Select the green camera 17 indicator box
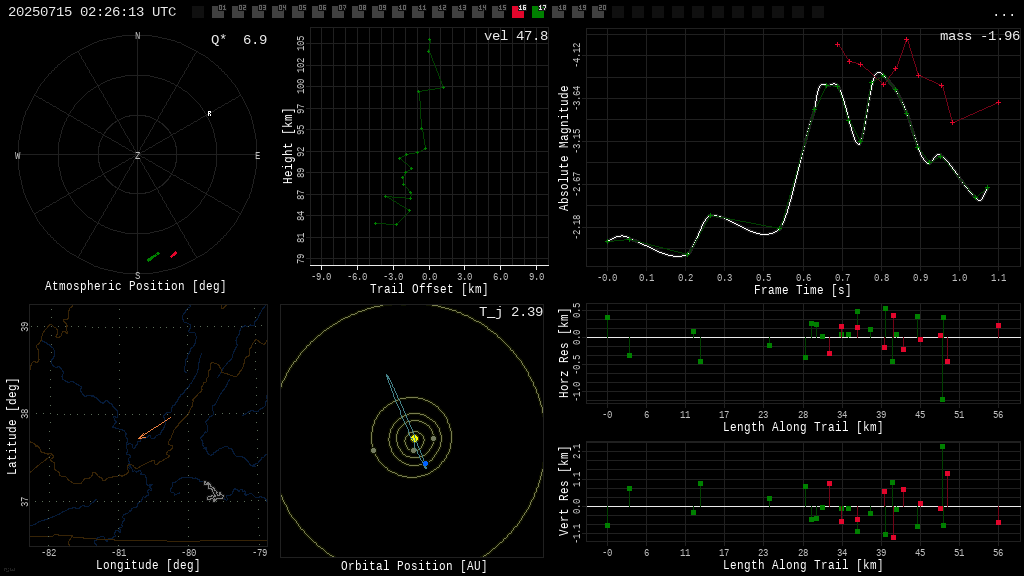Image resolution: width=1024 pixels, height=576 pixels. click(x=538, y=12)
